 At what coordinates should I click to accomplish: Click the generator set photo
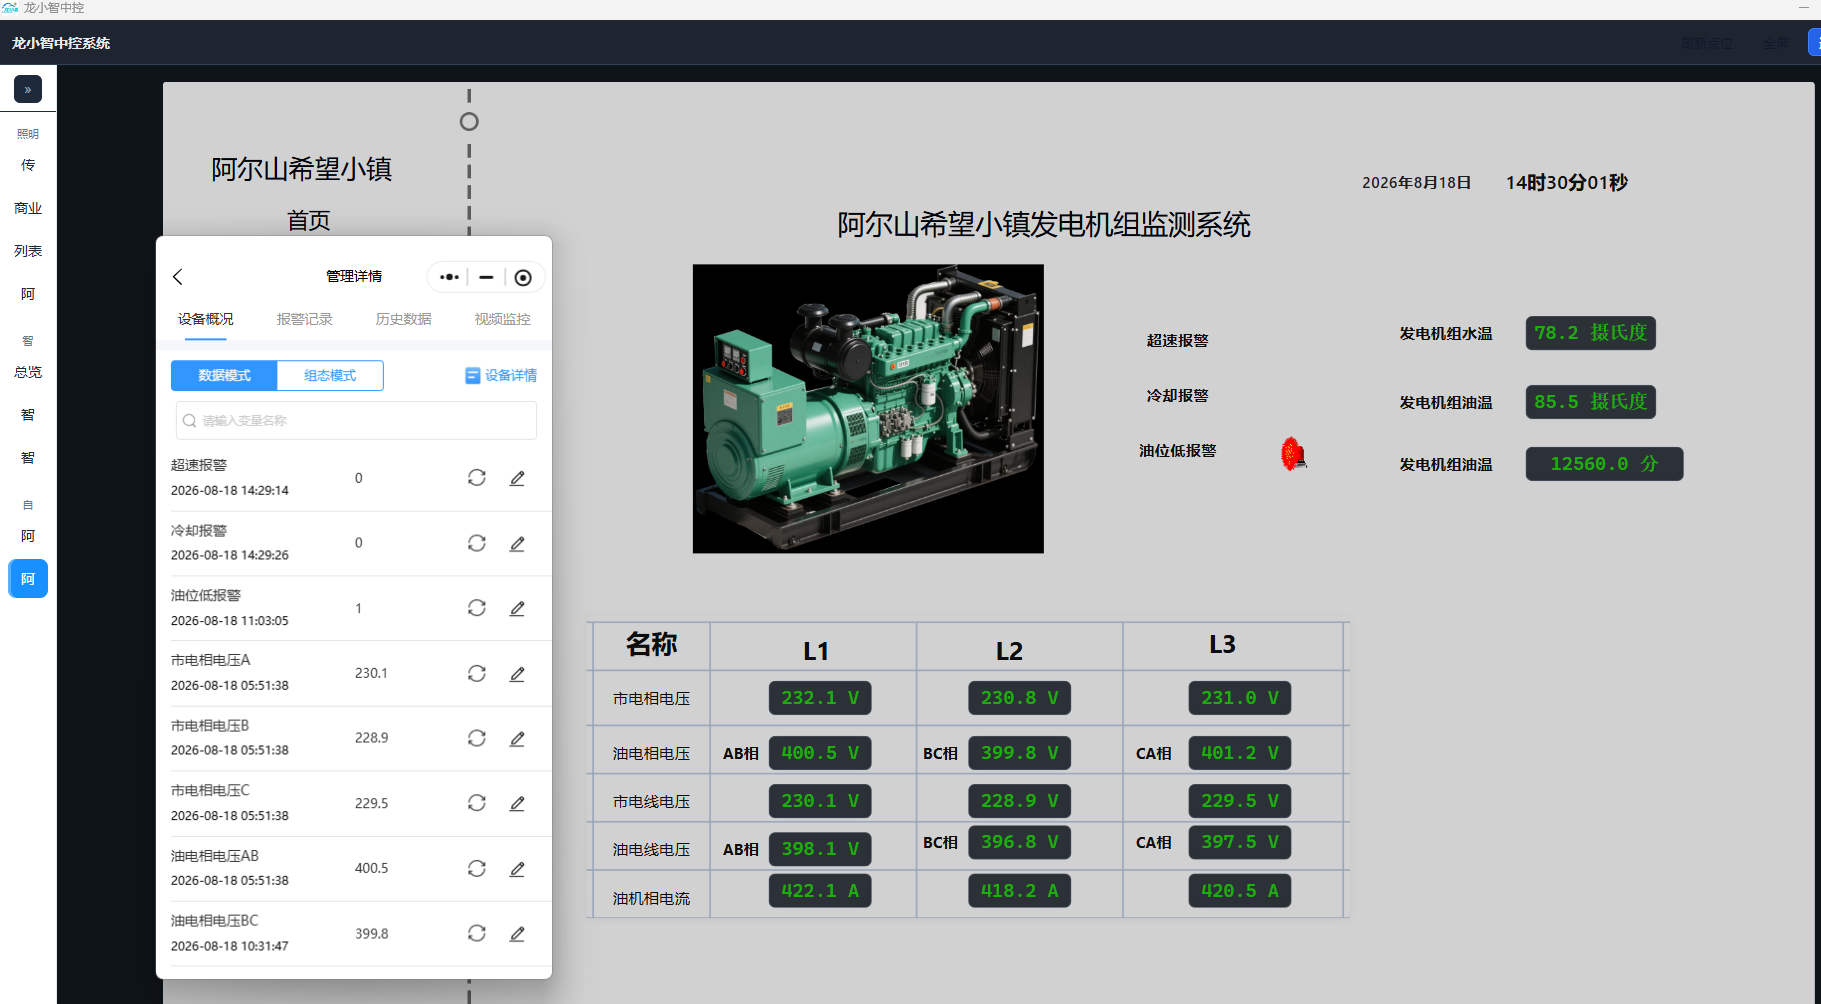click(868, 408)
